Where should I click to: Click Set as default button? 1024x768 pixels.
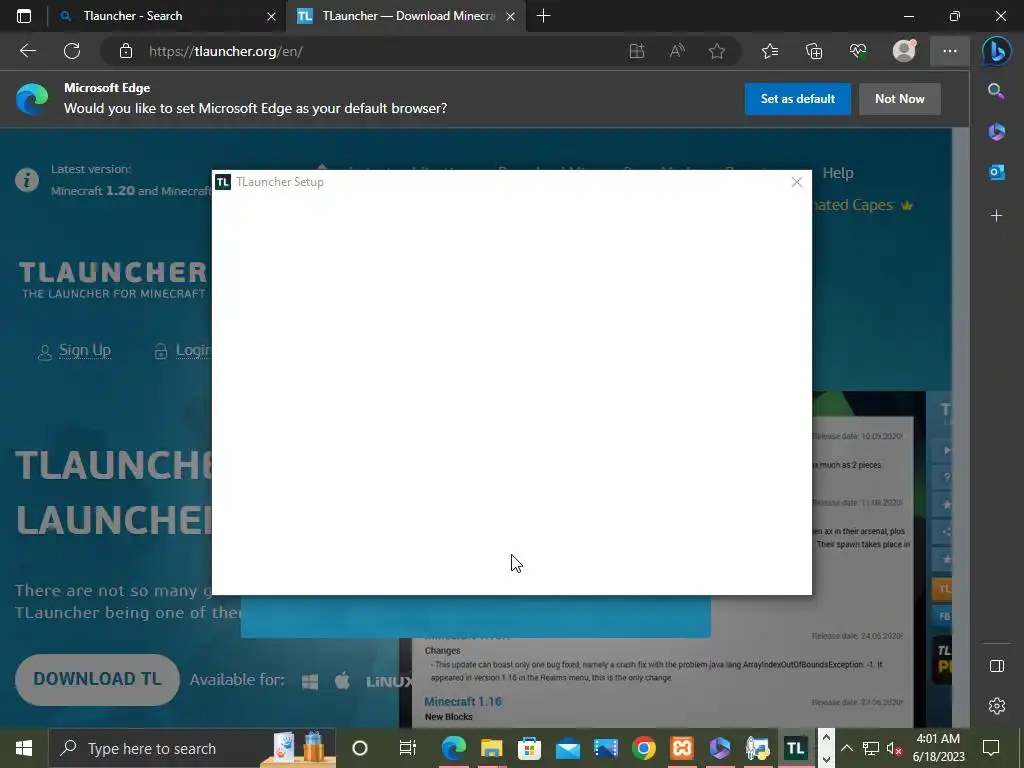coord(797,99)
